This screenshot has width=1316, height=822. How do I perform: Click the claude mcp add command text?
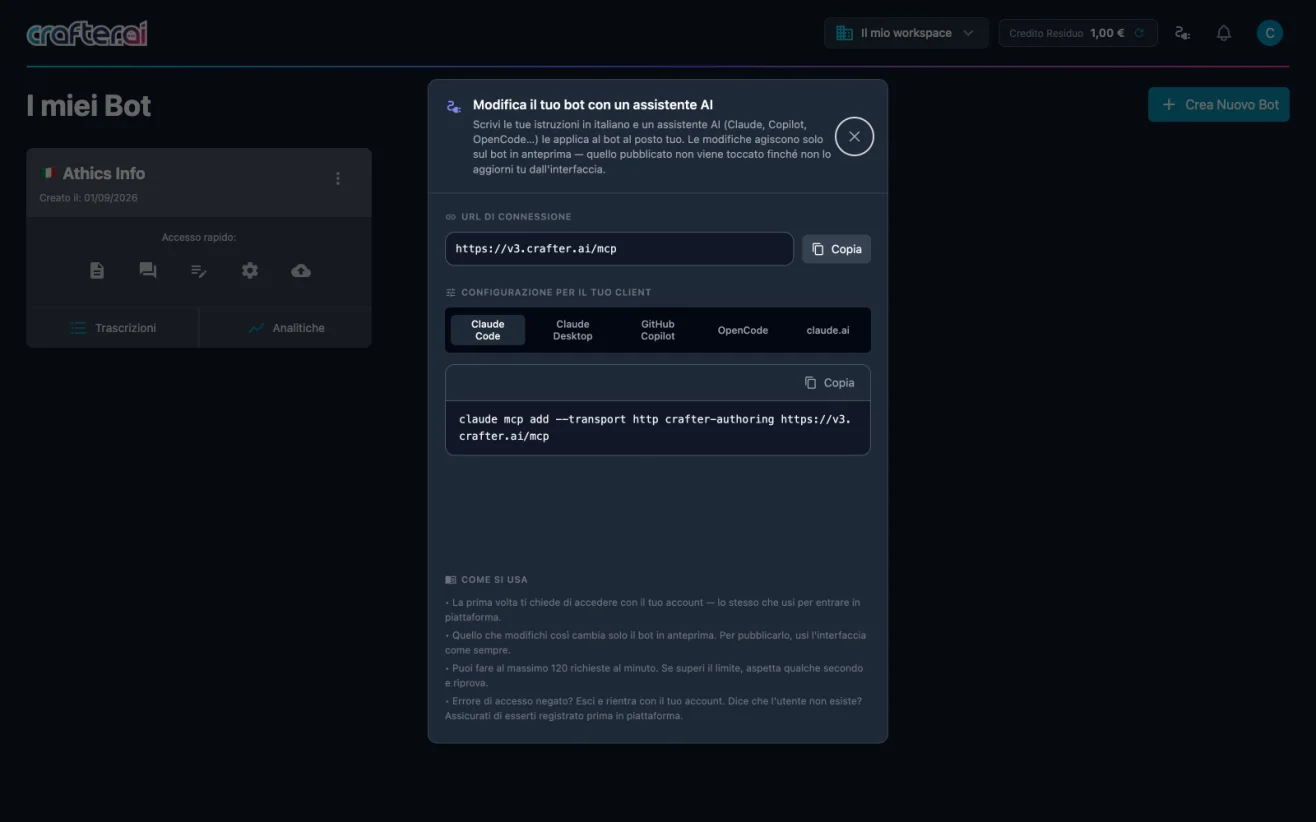click(x=655, y=428)
